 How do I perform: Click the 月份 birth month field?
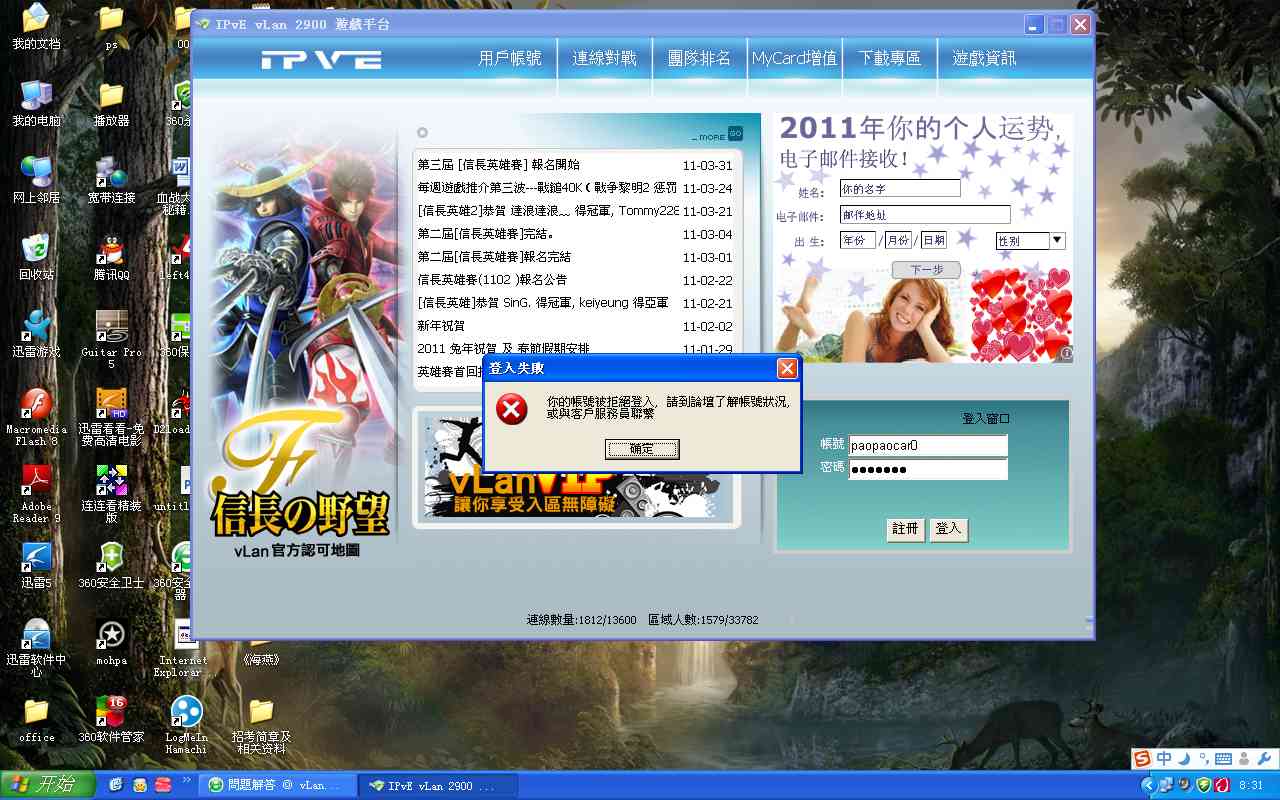coord(898,240)
